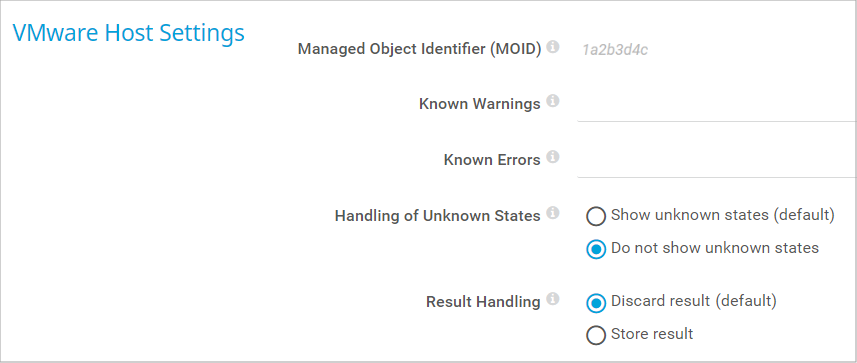Show help for Known Errors

(553, 157)
